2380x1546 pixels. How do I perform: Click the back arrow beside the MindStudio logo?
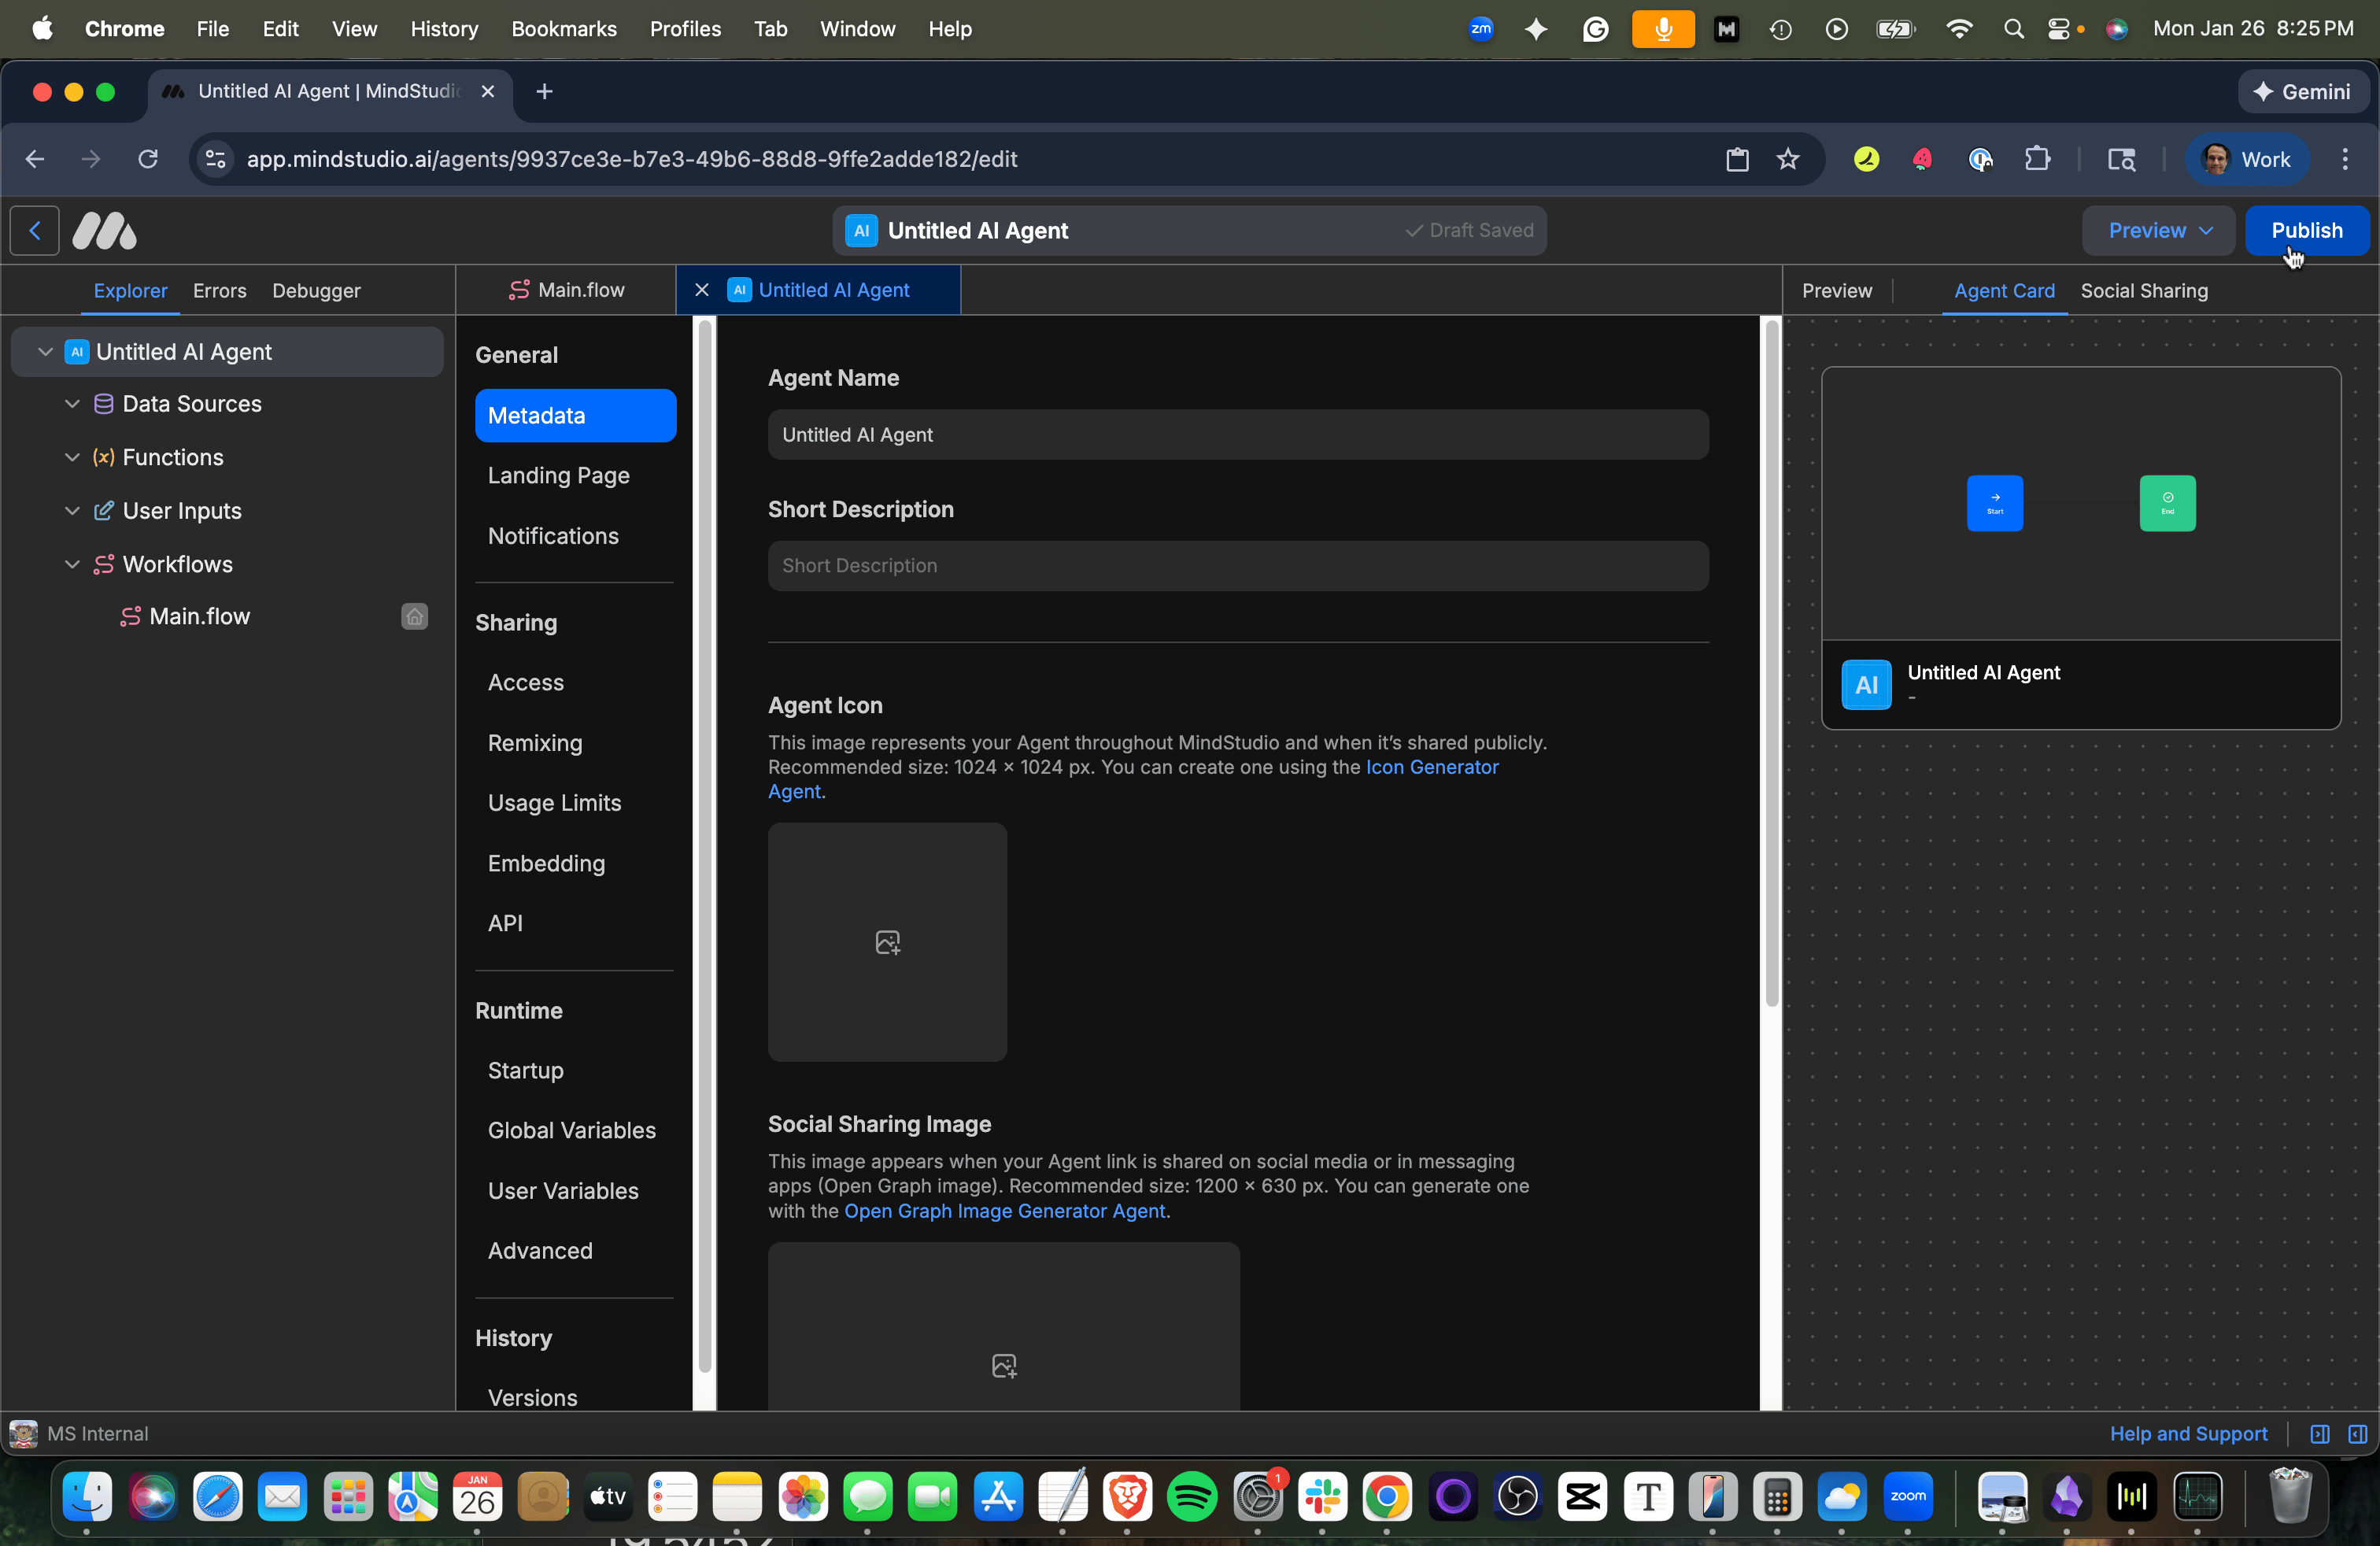click(33, 230)
